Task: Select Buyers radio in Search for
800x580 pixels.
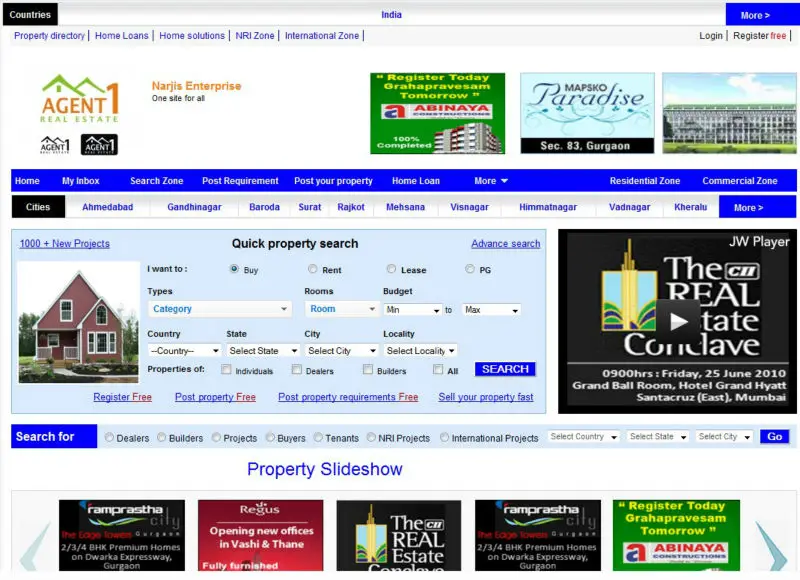Action: pyautogui.click(x=270, y=437)
